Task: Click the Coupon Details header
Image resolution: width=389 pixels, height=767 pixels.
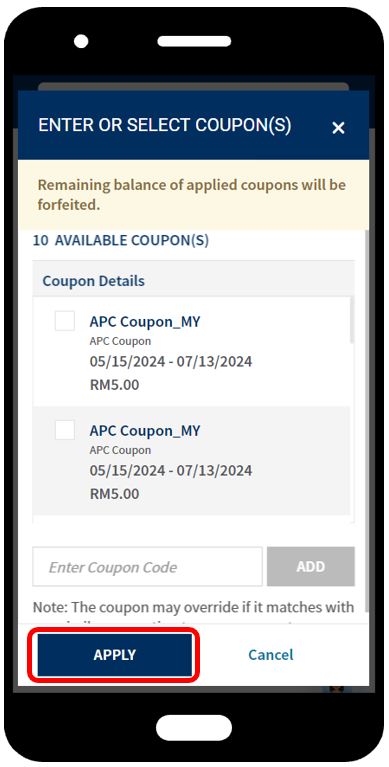Action: click(93, 281)
